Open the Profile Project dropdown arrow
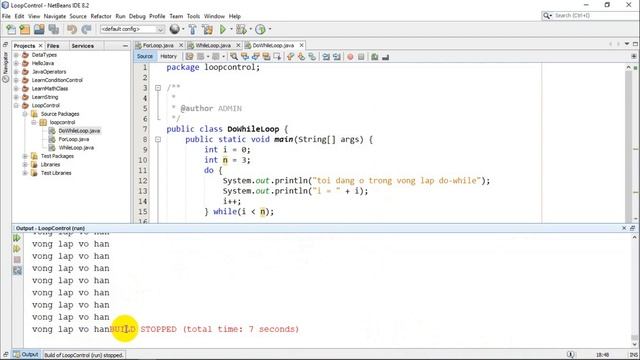 click(269, 29)
